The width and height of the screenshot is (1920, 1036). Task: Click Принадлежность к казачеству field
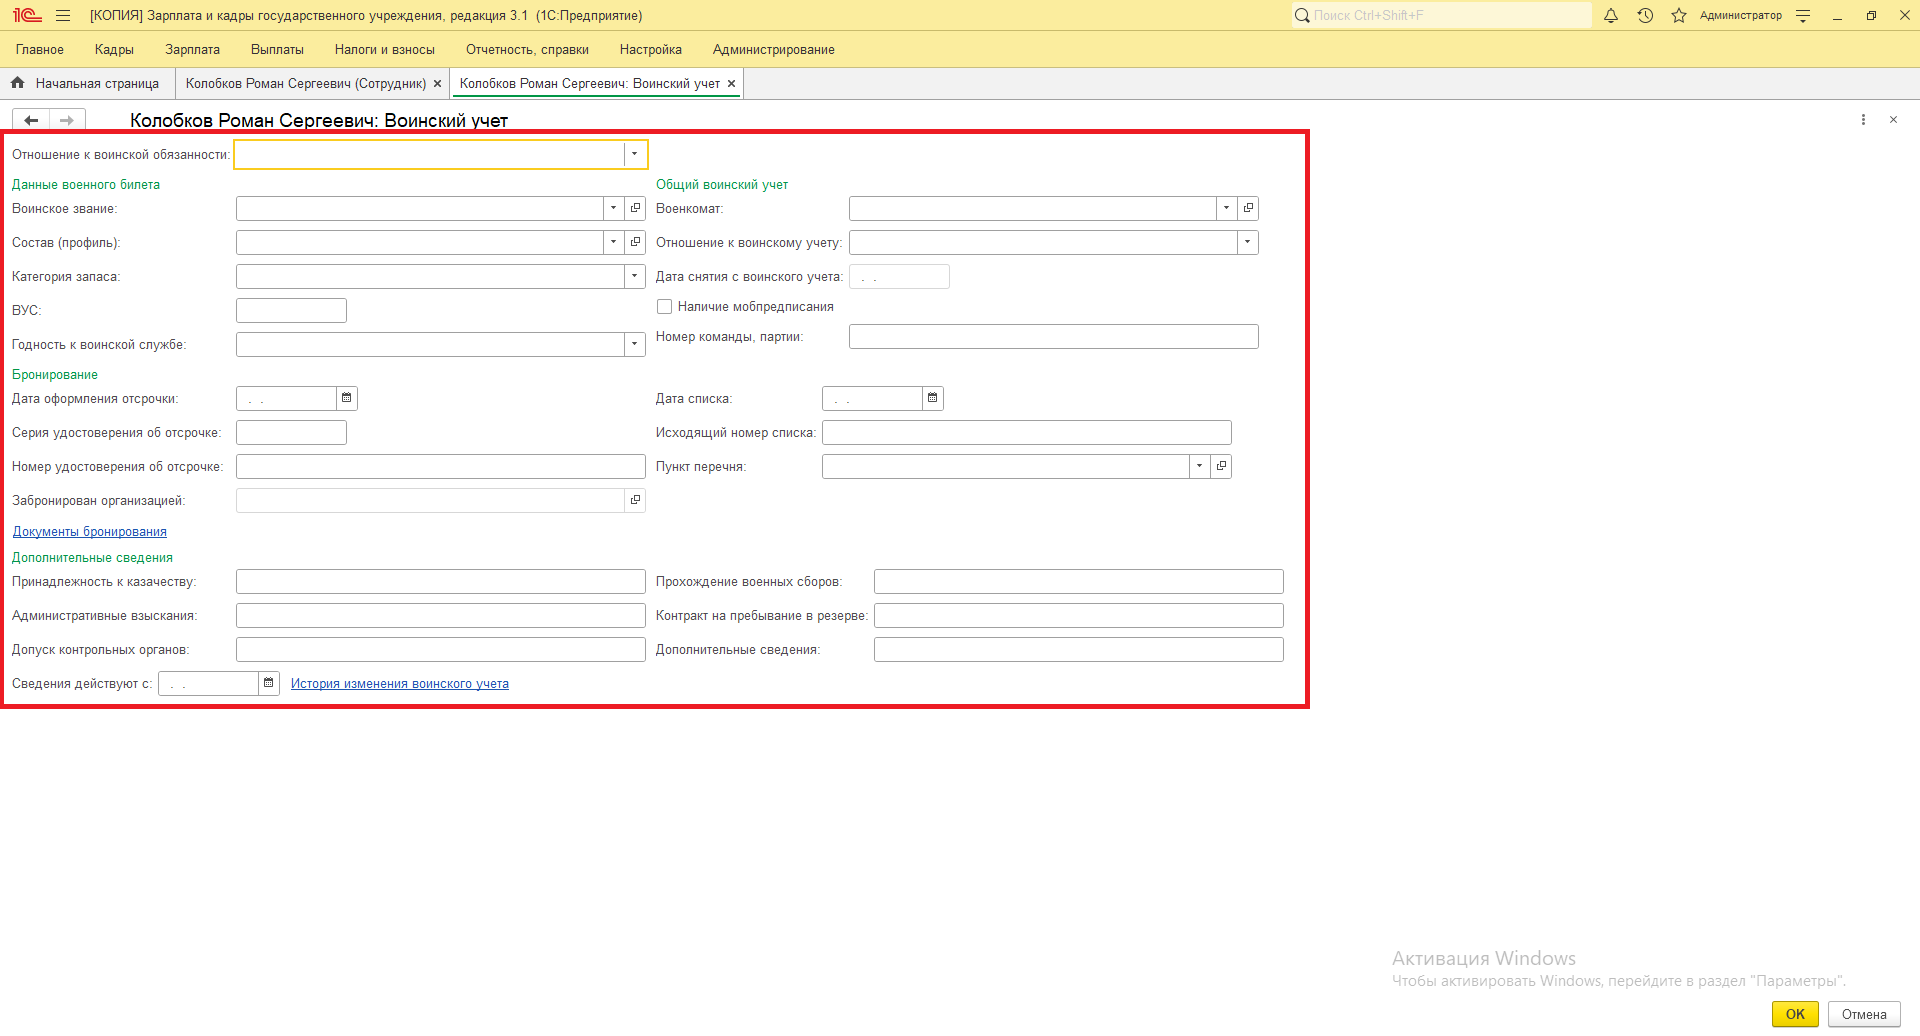click(441, 582)
